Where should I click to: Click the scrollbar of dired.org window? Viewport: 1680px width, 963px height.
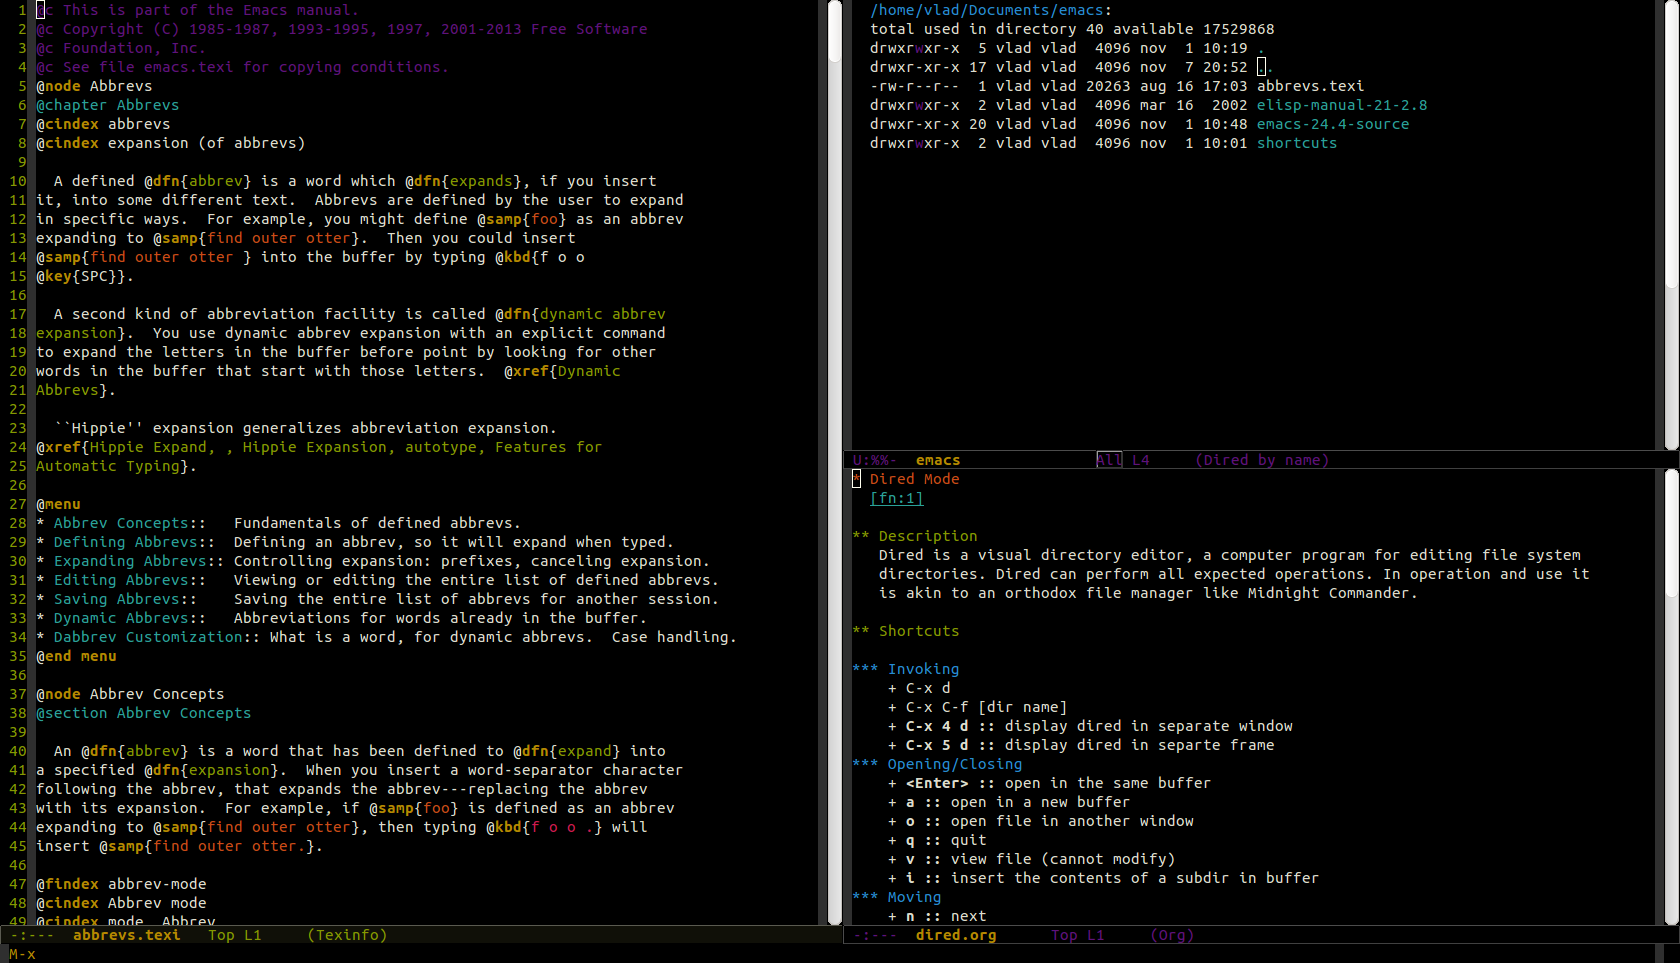click(x=1672, y=697)
